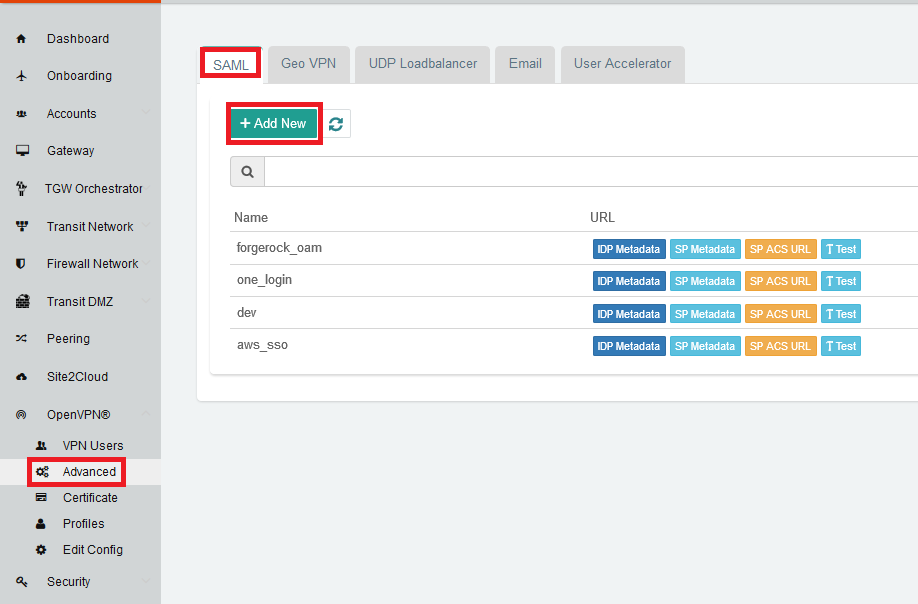Image resolution: width=918 pixels, height=604 pixels.
Task: Switch to the Geo VPN tab
Action: click(x=308, y=62)
